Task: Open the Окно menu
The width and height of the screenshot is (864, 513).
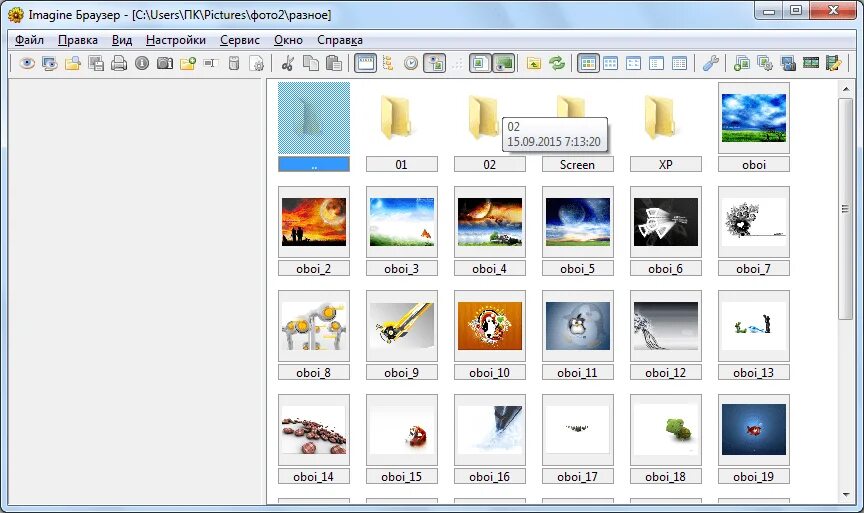Action: (x=288, y=40)
